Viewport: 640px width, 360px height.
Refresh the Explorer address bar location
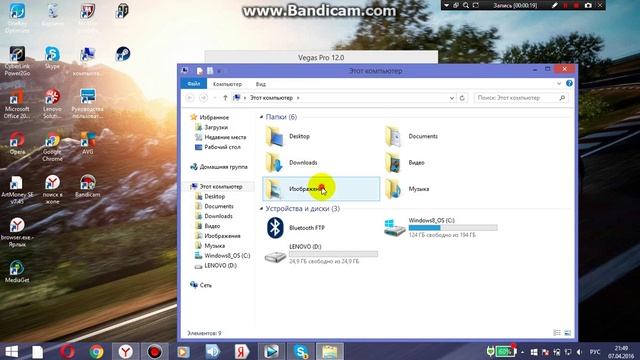tap(462, 98)
